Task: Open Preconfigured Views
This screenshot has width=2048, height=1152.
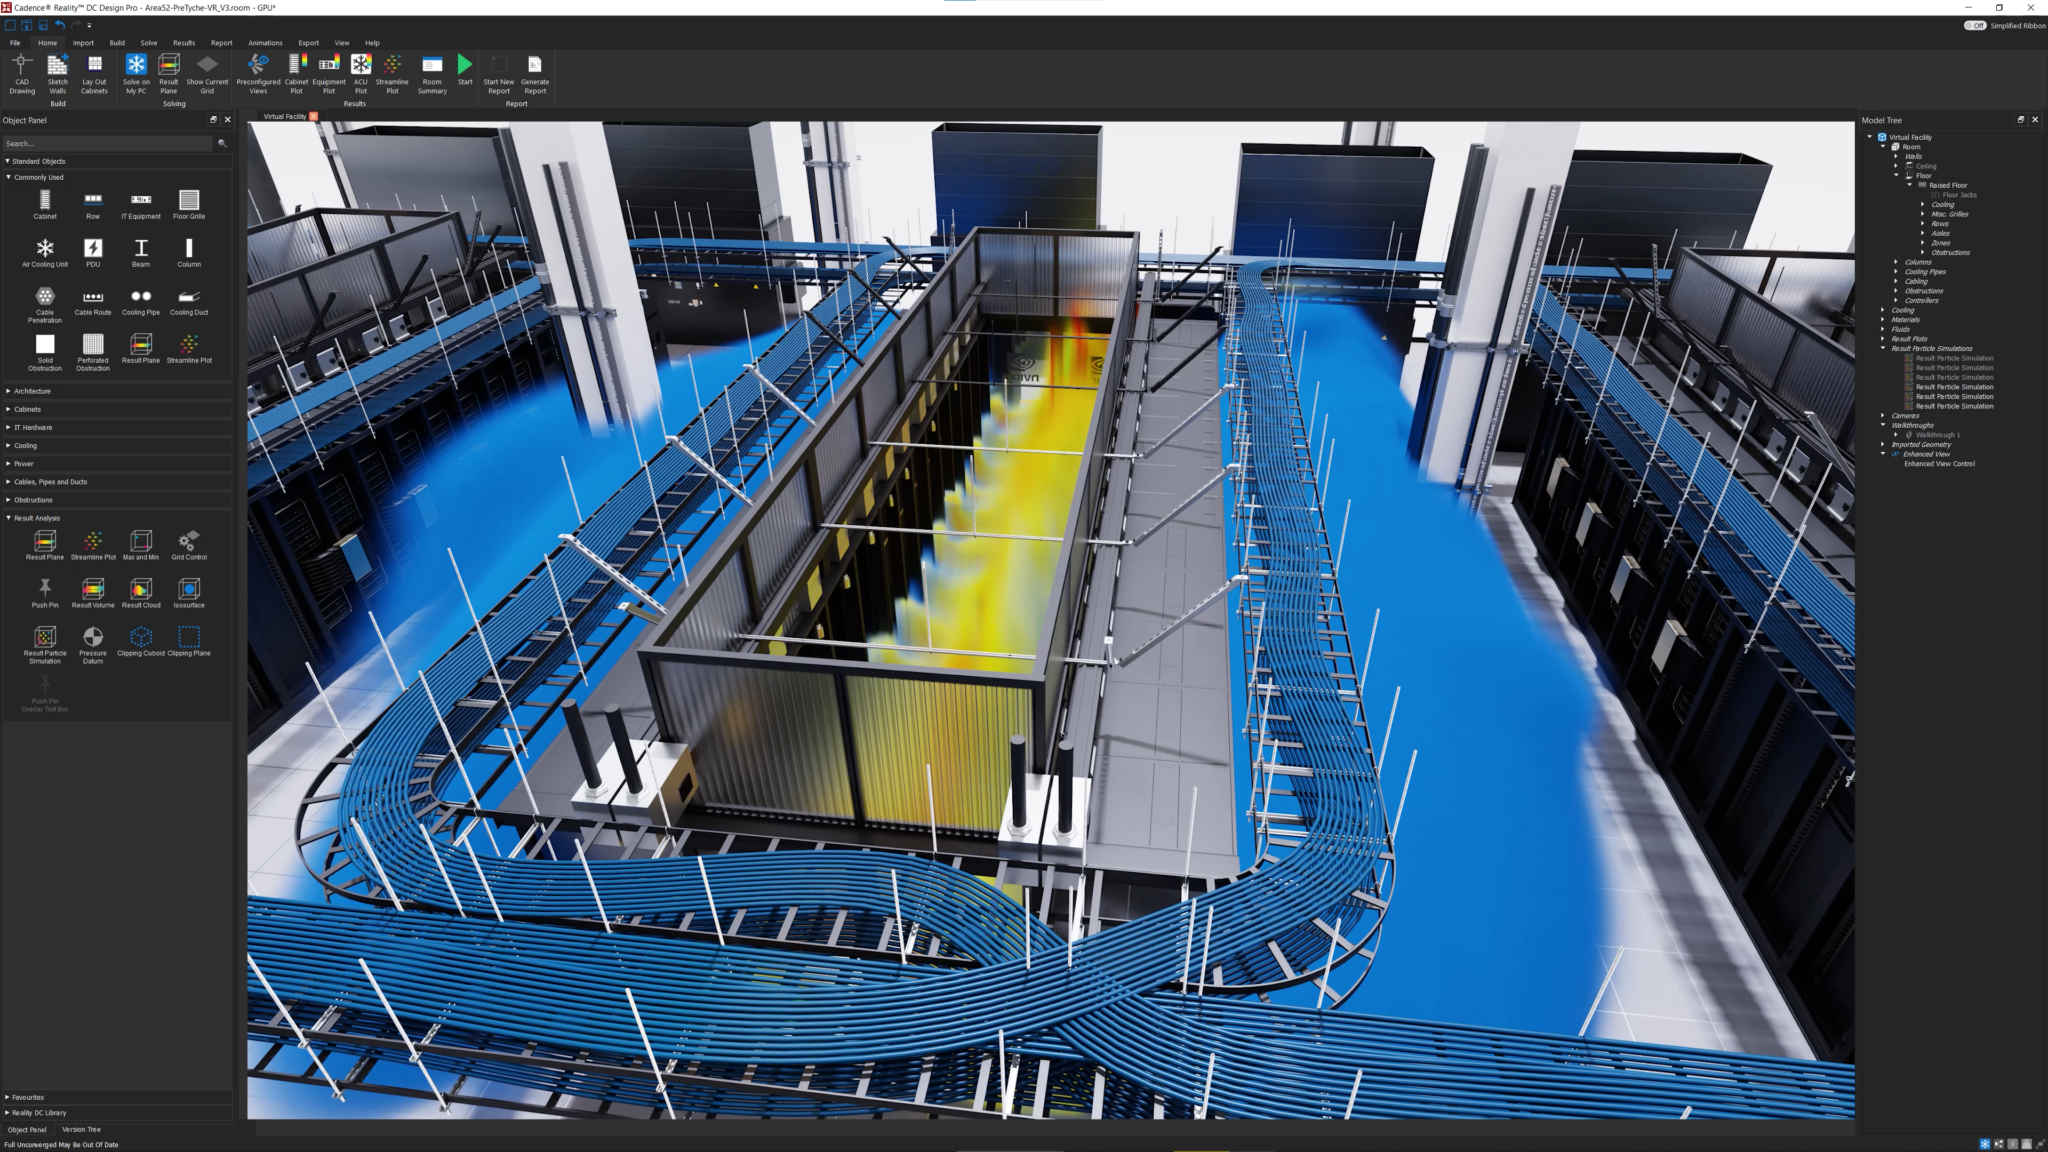Action: coord(258,73)
